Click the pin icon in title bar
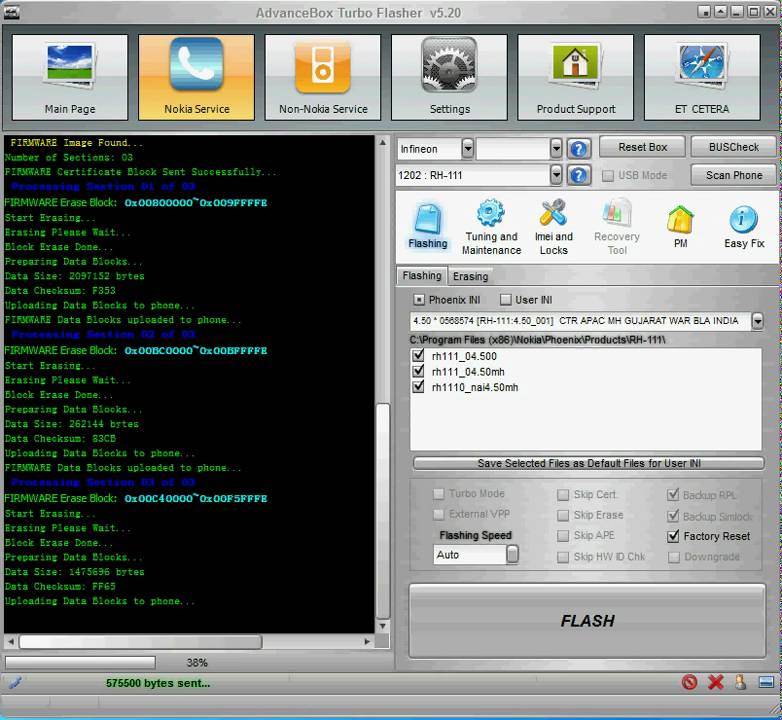782x720 pixels. (x=704, y=11)
